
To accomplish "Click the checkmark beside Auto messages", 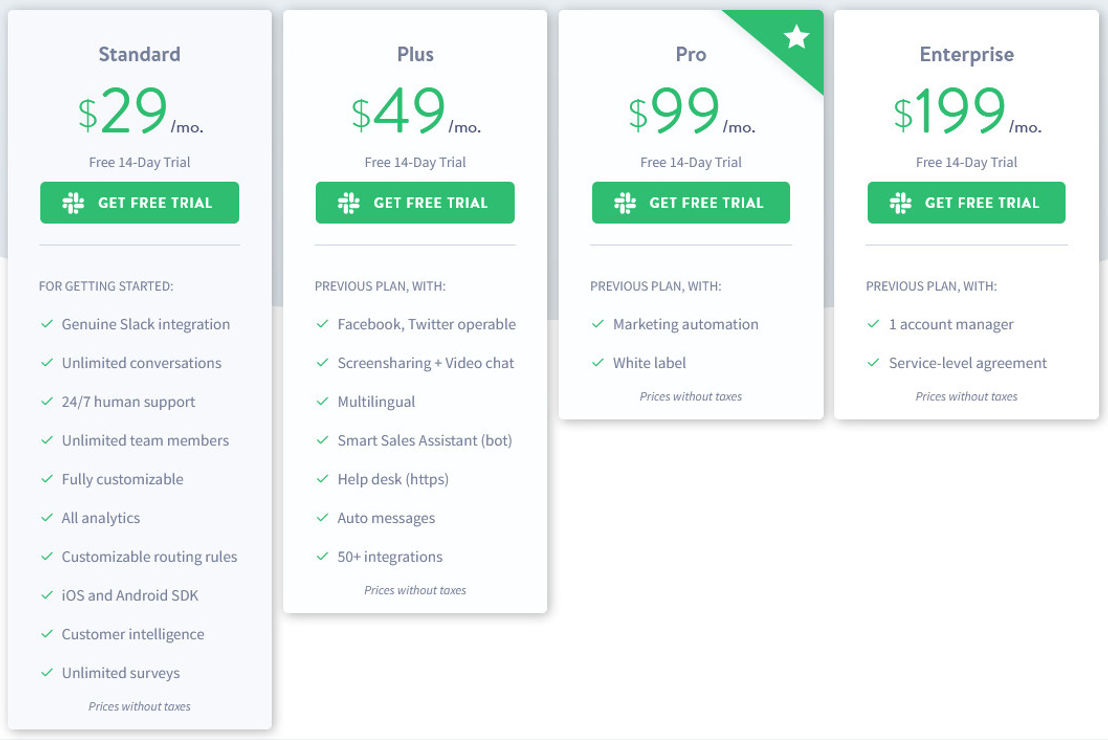I will point(322,517).
